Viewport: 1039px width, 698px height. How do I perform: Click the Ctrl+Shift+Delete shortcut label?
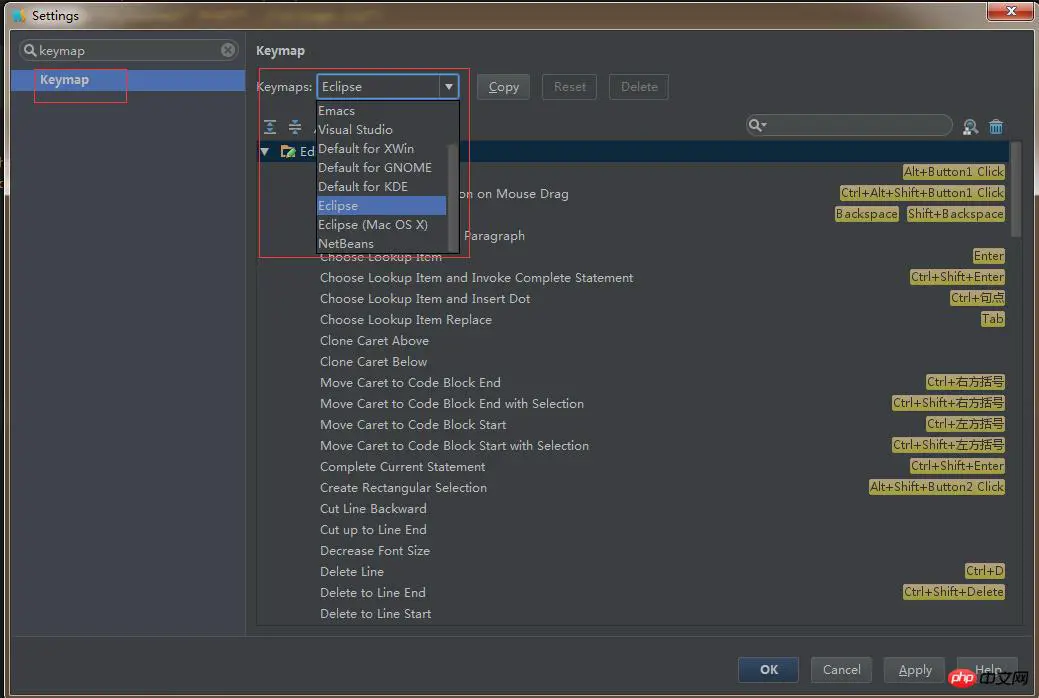pos(954,592)
